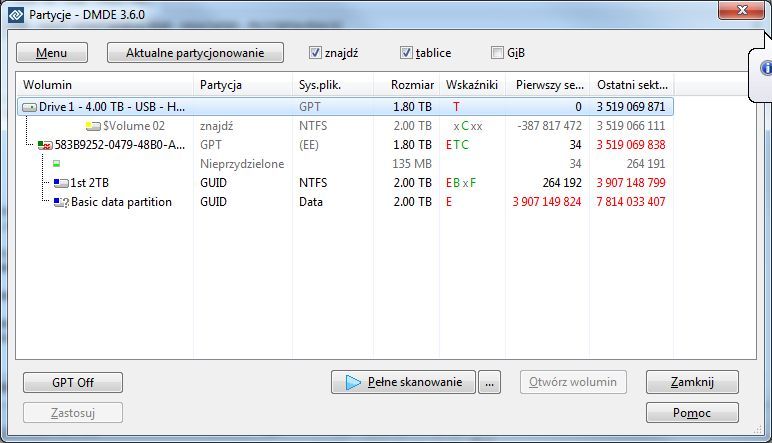Uncheck the tablice checkbox
Image resolution: width=772 pixels, height=443 pixels.
406,52
